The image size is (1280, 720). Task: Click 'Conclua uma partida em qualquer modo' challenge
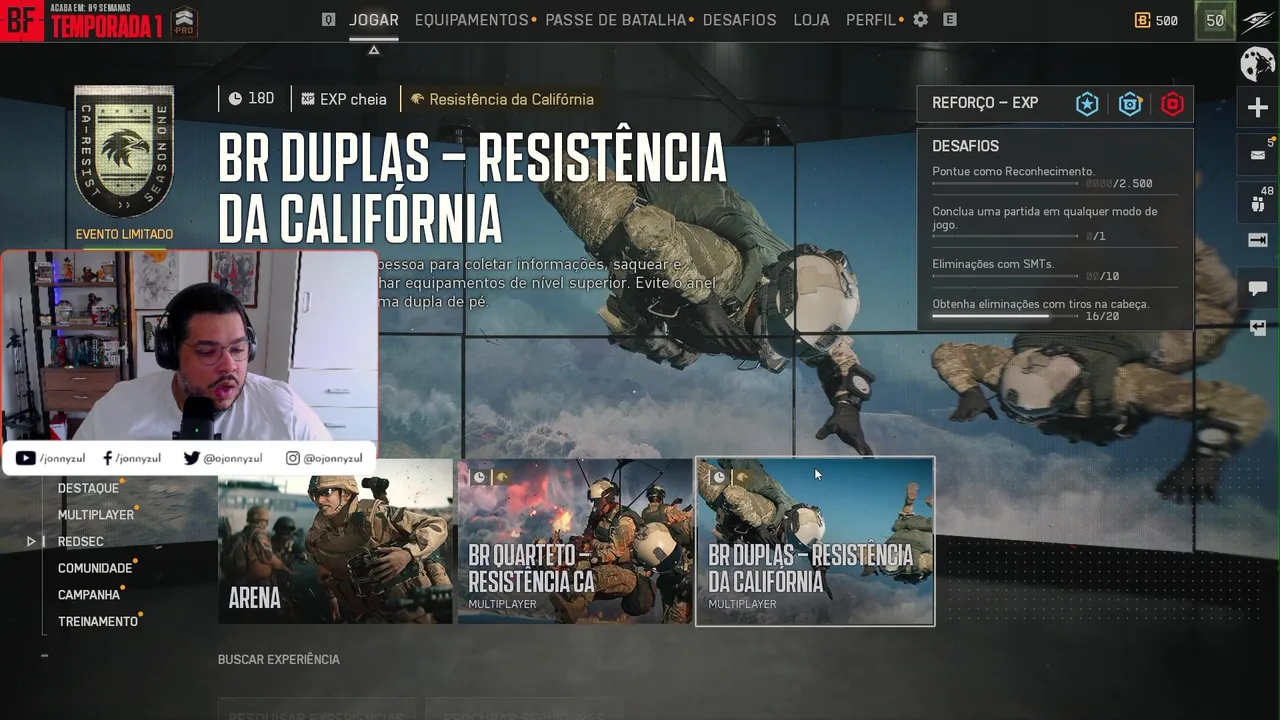(x=1044, y=218)
